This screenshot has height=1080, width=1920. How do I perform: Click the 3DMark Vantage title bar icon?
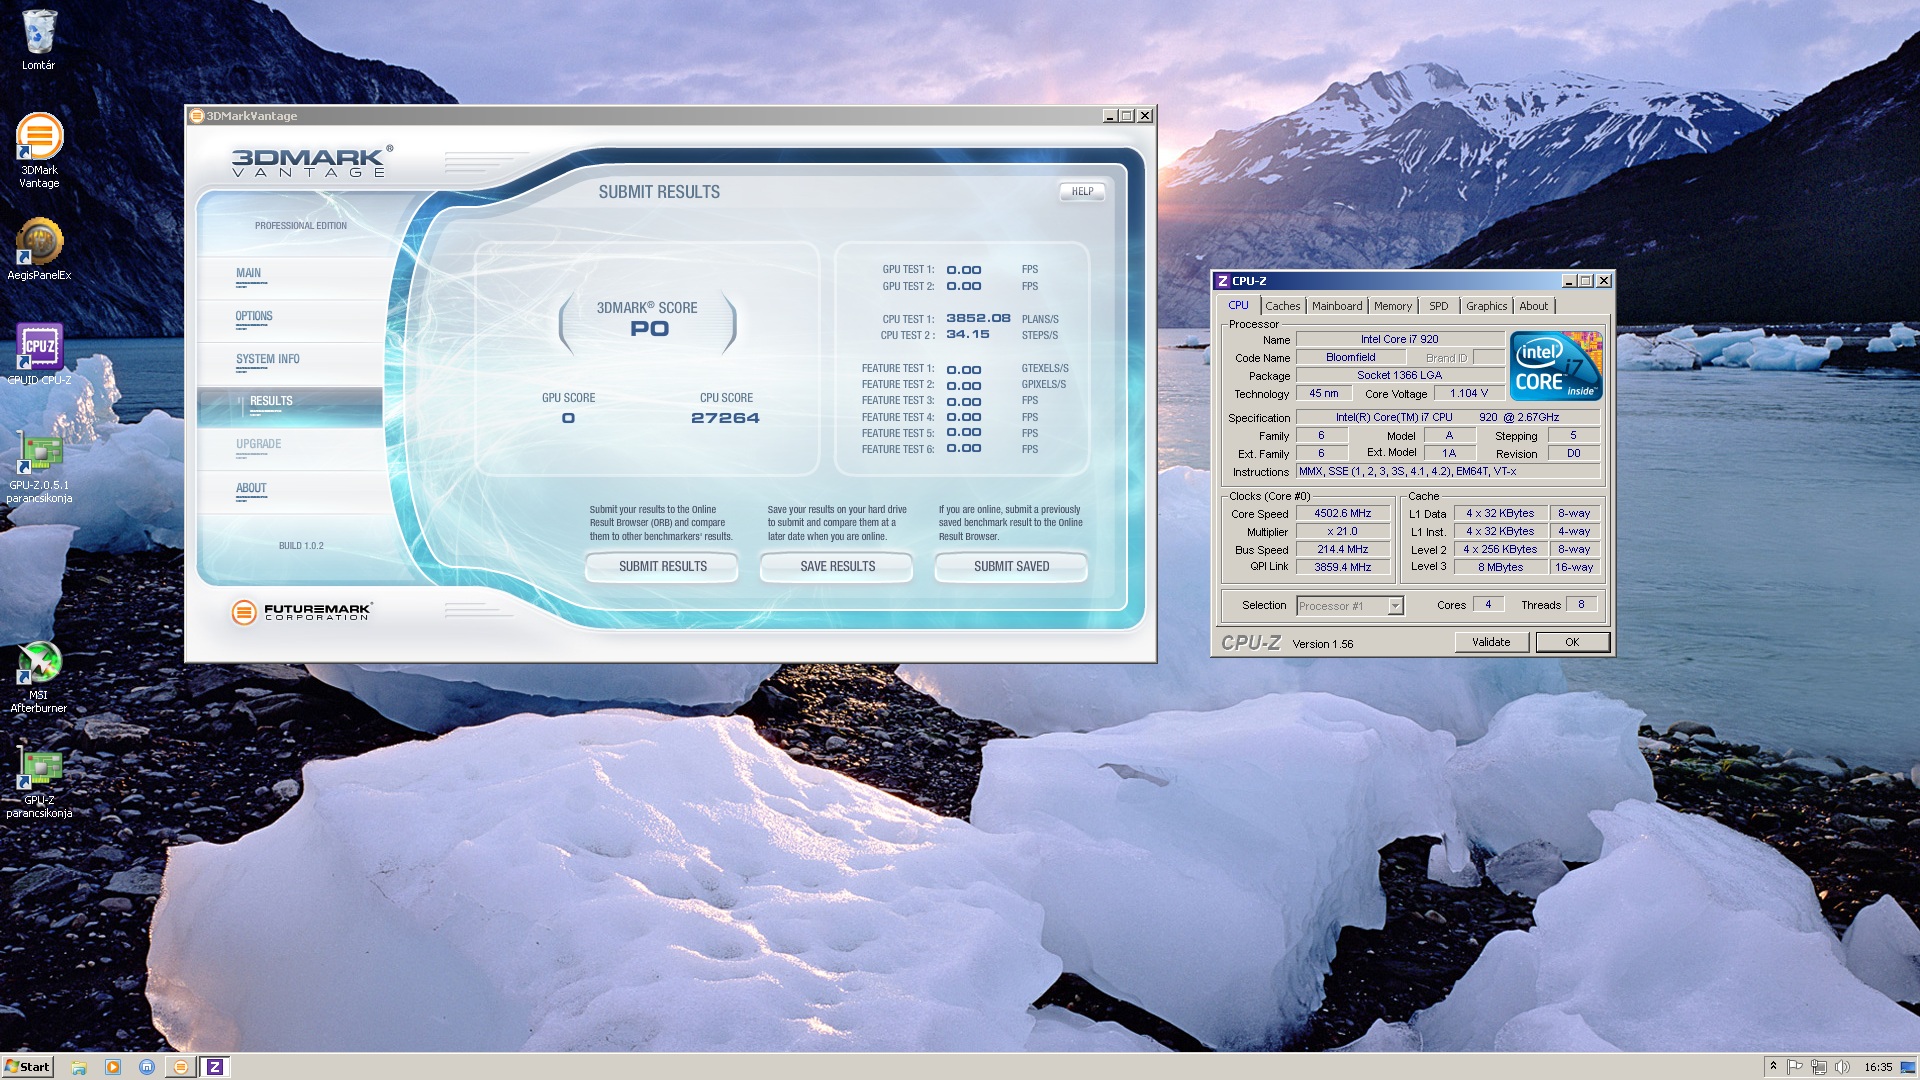[x=197, y=116]
